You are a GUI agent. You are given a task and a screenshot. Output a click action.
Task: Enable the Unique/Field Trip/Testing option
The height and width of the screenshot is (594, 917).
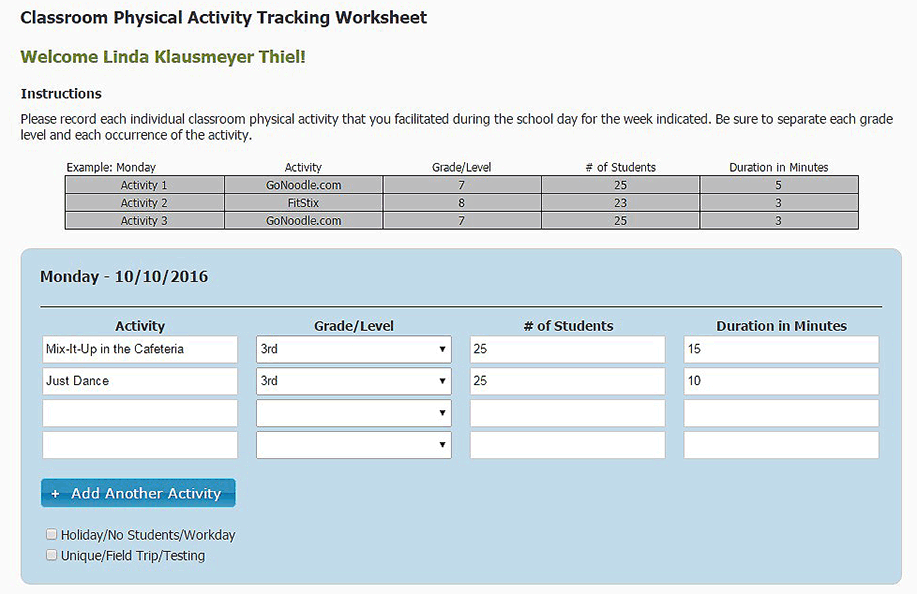[x=51, y=554]
